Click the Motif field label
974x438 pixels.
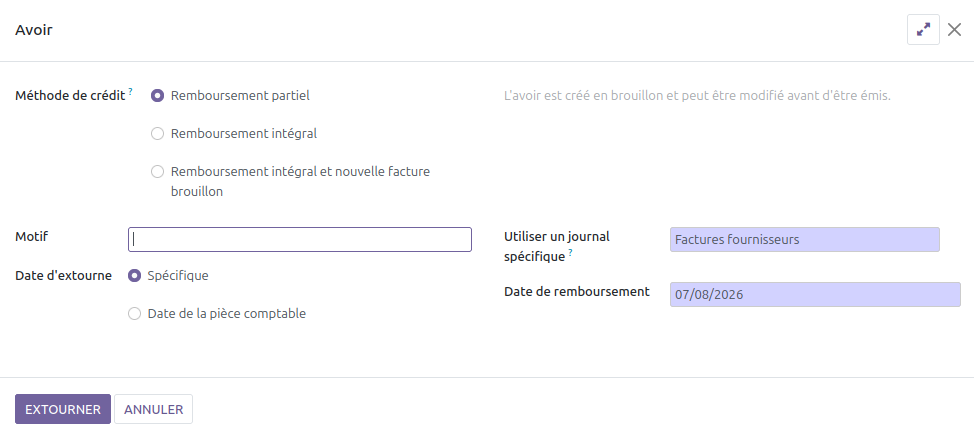[x=32, y=237]
